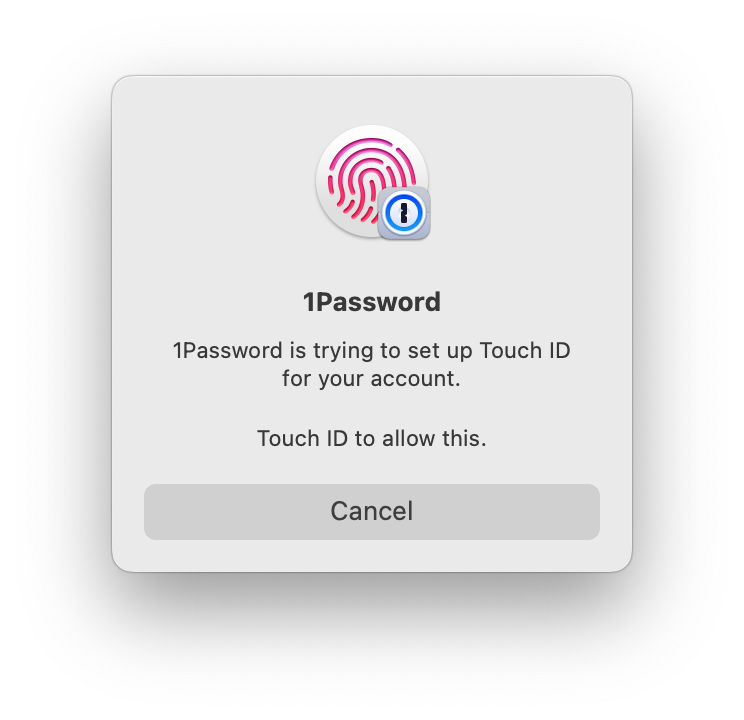Click the words "Touch ID" in the first message line
Screen dimensions: 744x720
pos(525,351)
